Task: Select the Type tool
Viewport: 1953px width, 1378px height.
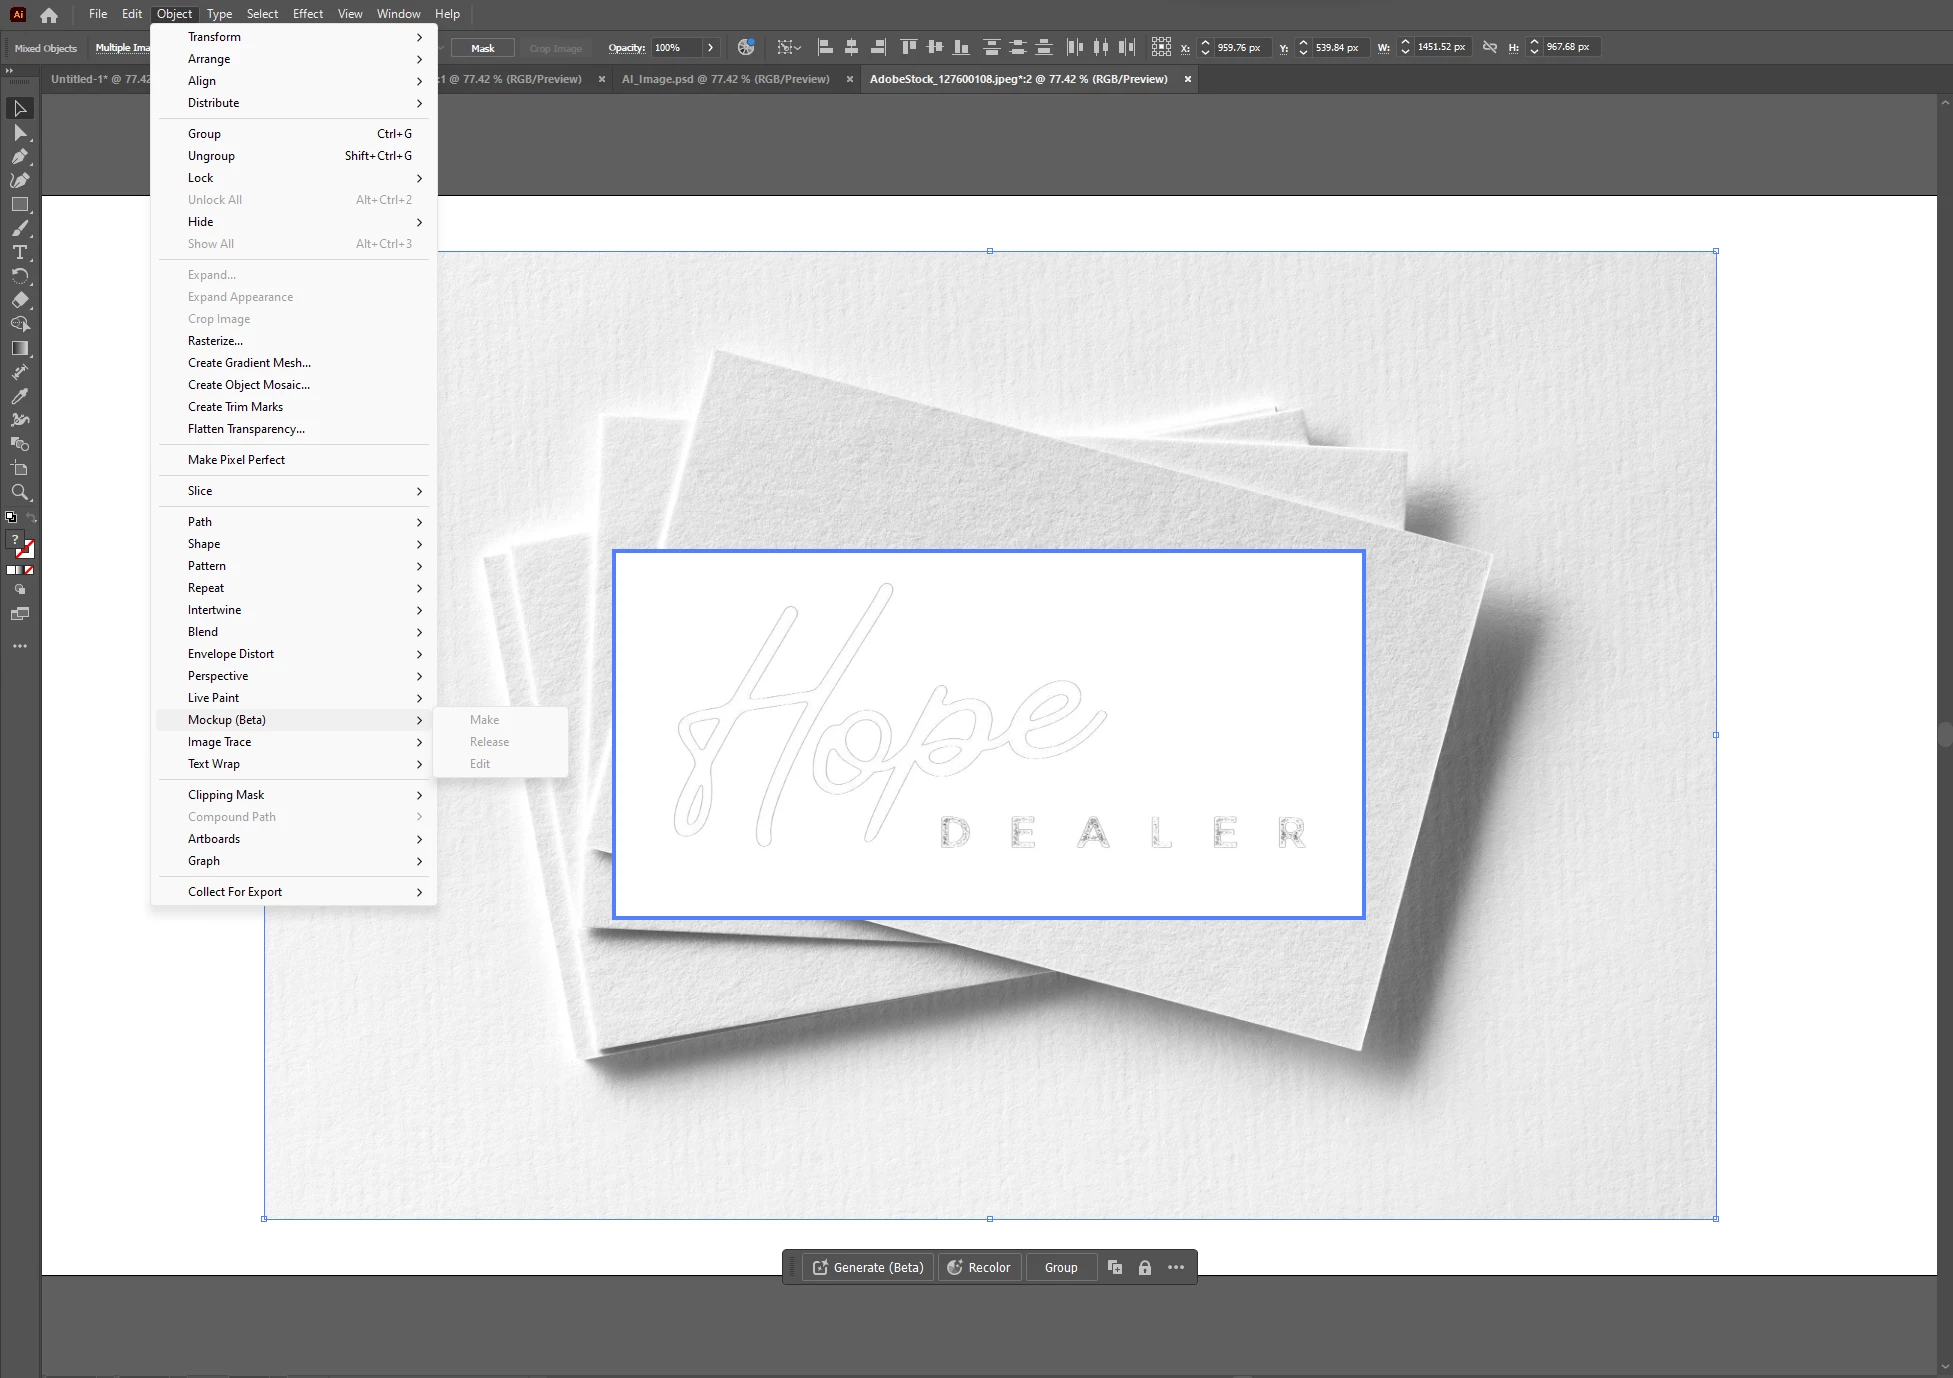Action: [x=20, y=252]
